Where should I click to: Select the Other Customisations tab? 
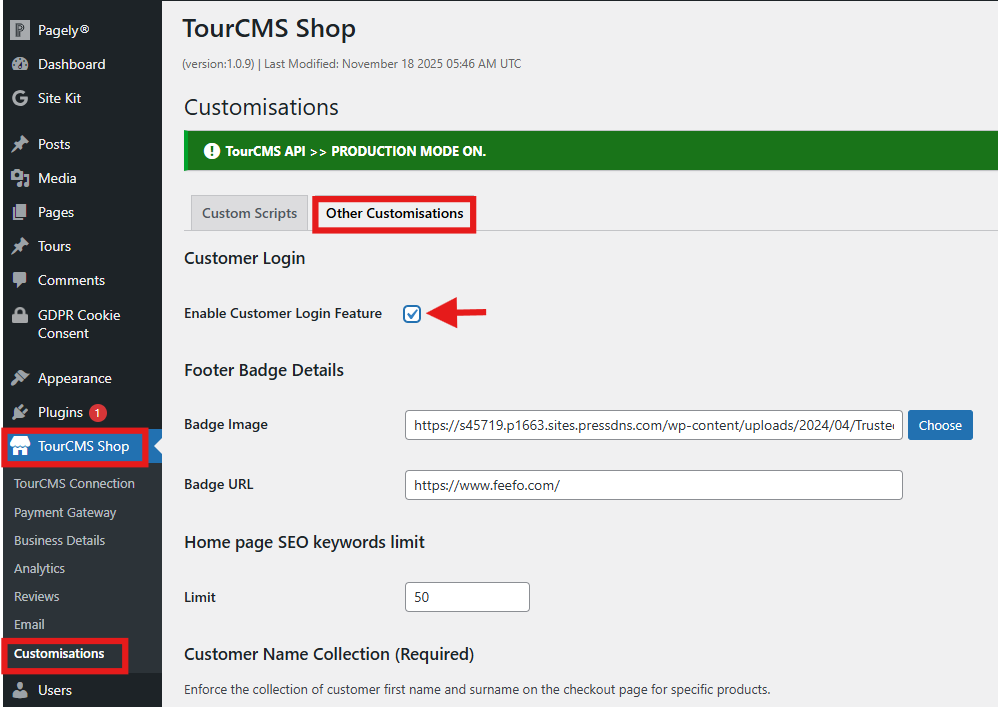(x=395, y=213)
